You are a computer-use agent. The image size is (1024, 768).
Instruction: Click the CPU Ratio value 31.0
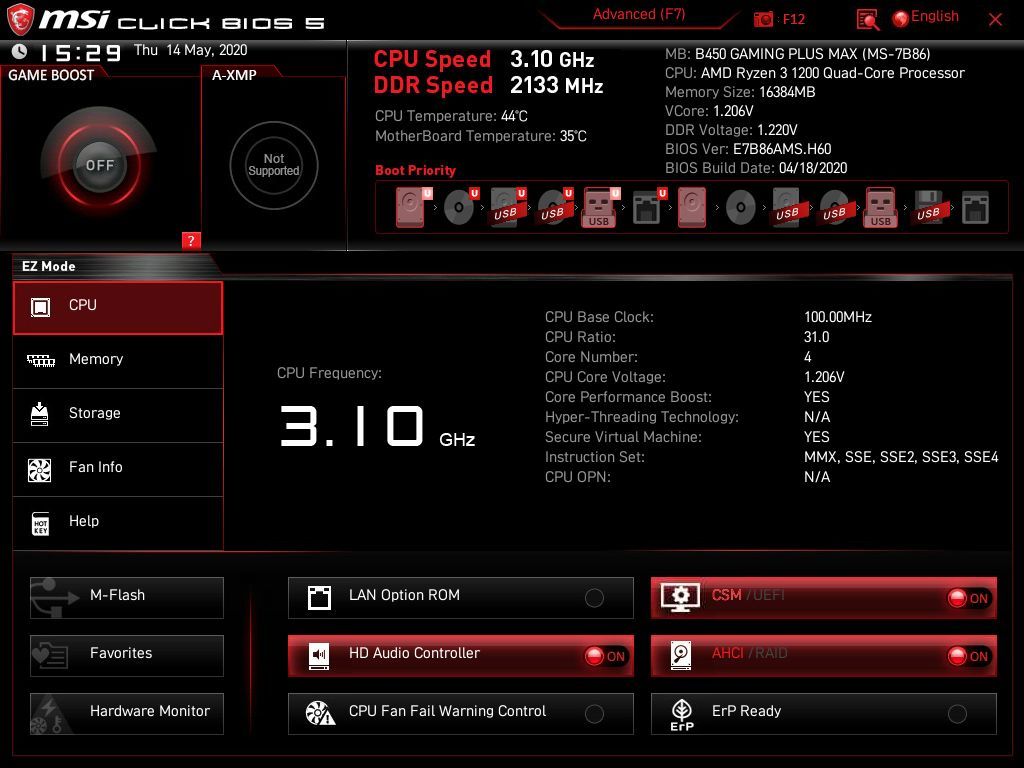point(816,337)
